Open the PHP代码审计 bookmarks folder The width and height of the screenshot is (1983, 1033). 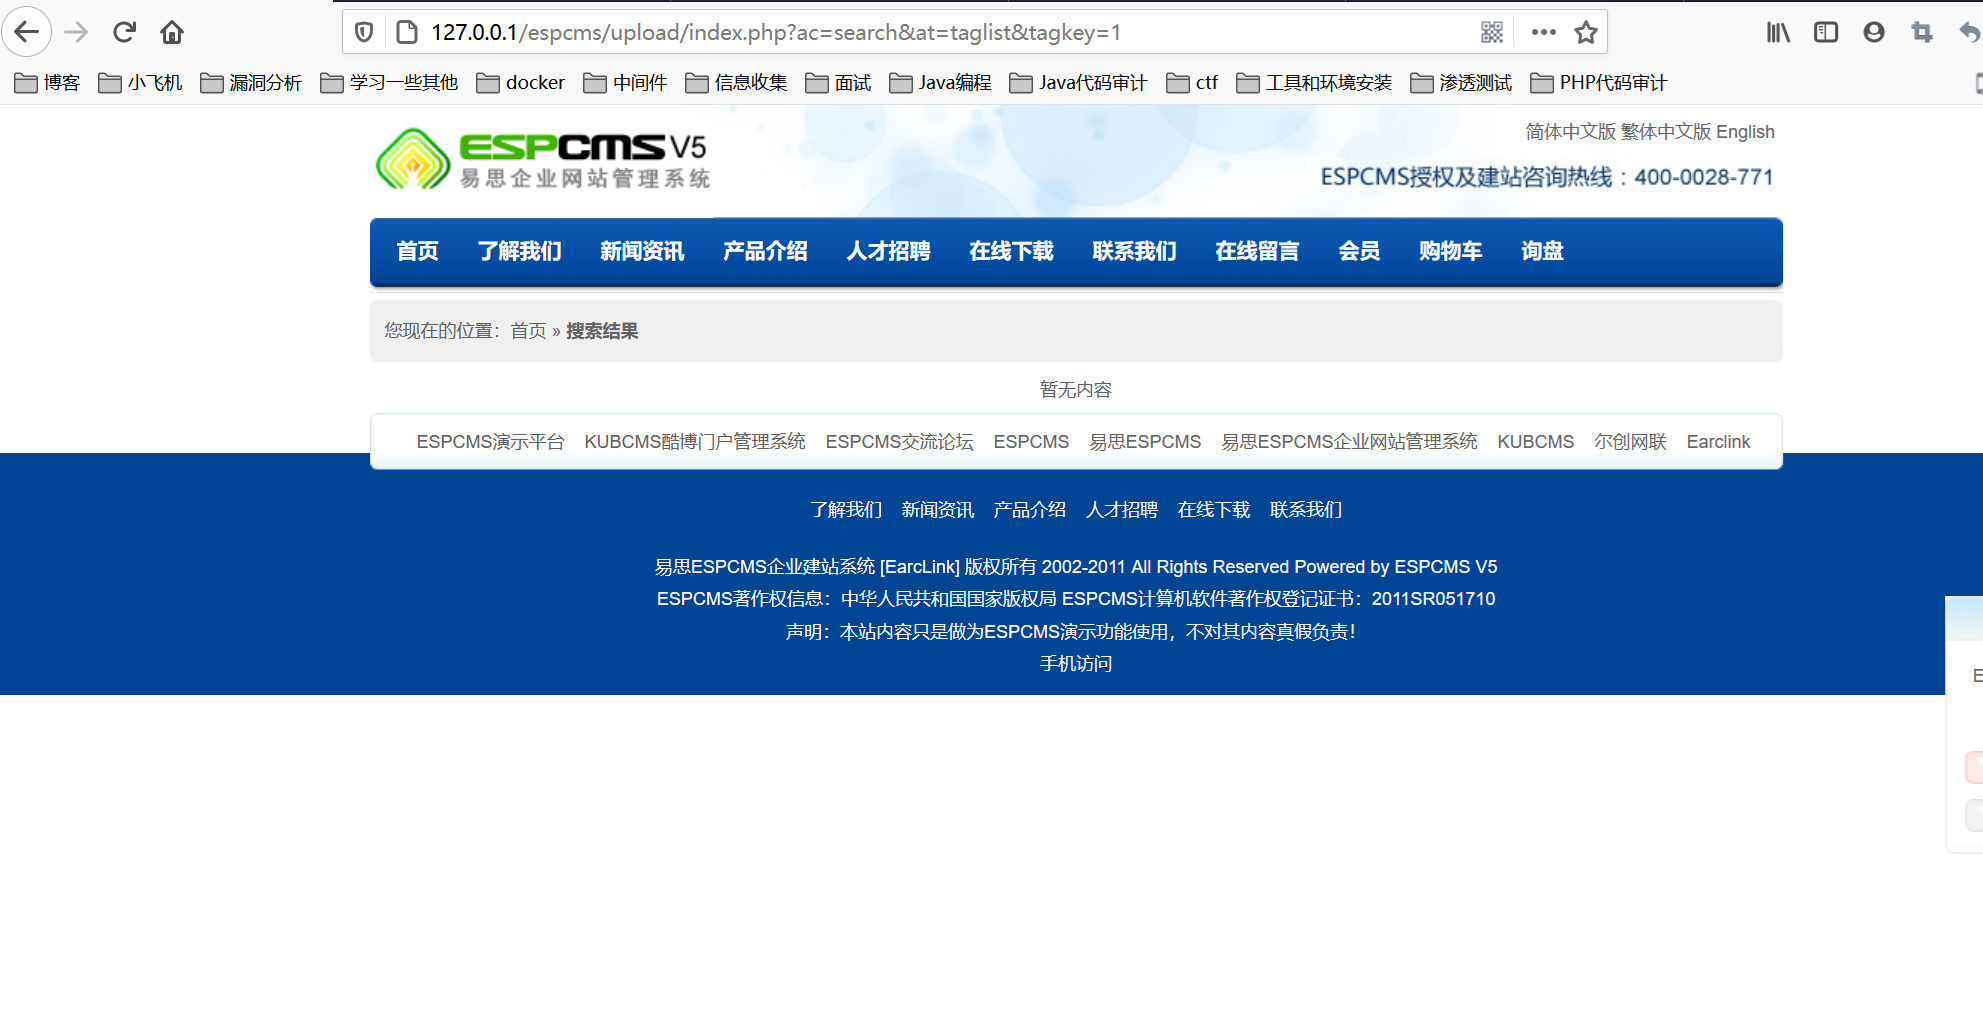[1597, 83]
